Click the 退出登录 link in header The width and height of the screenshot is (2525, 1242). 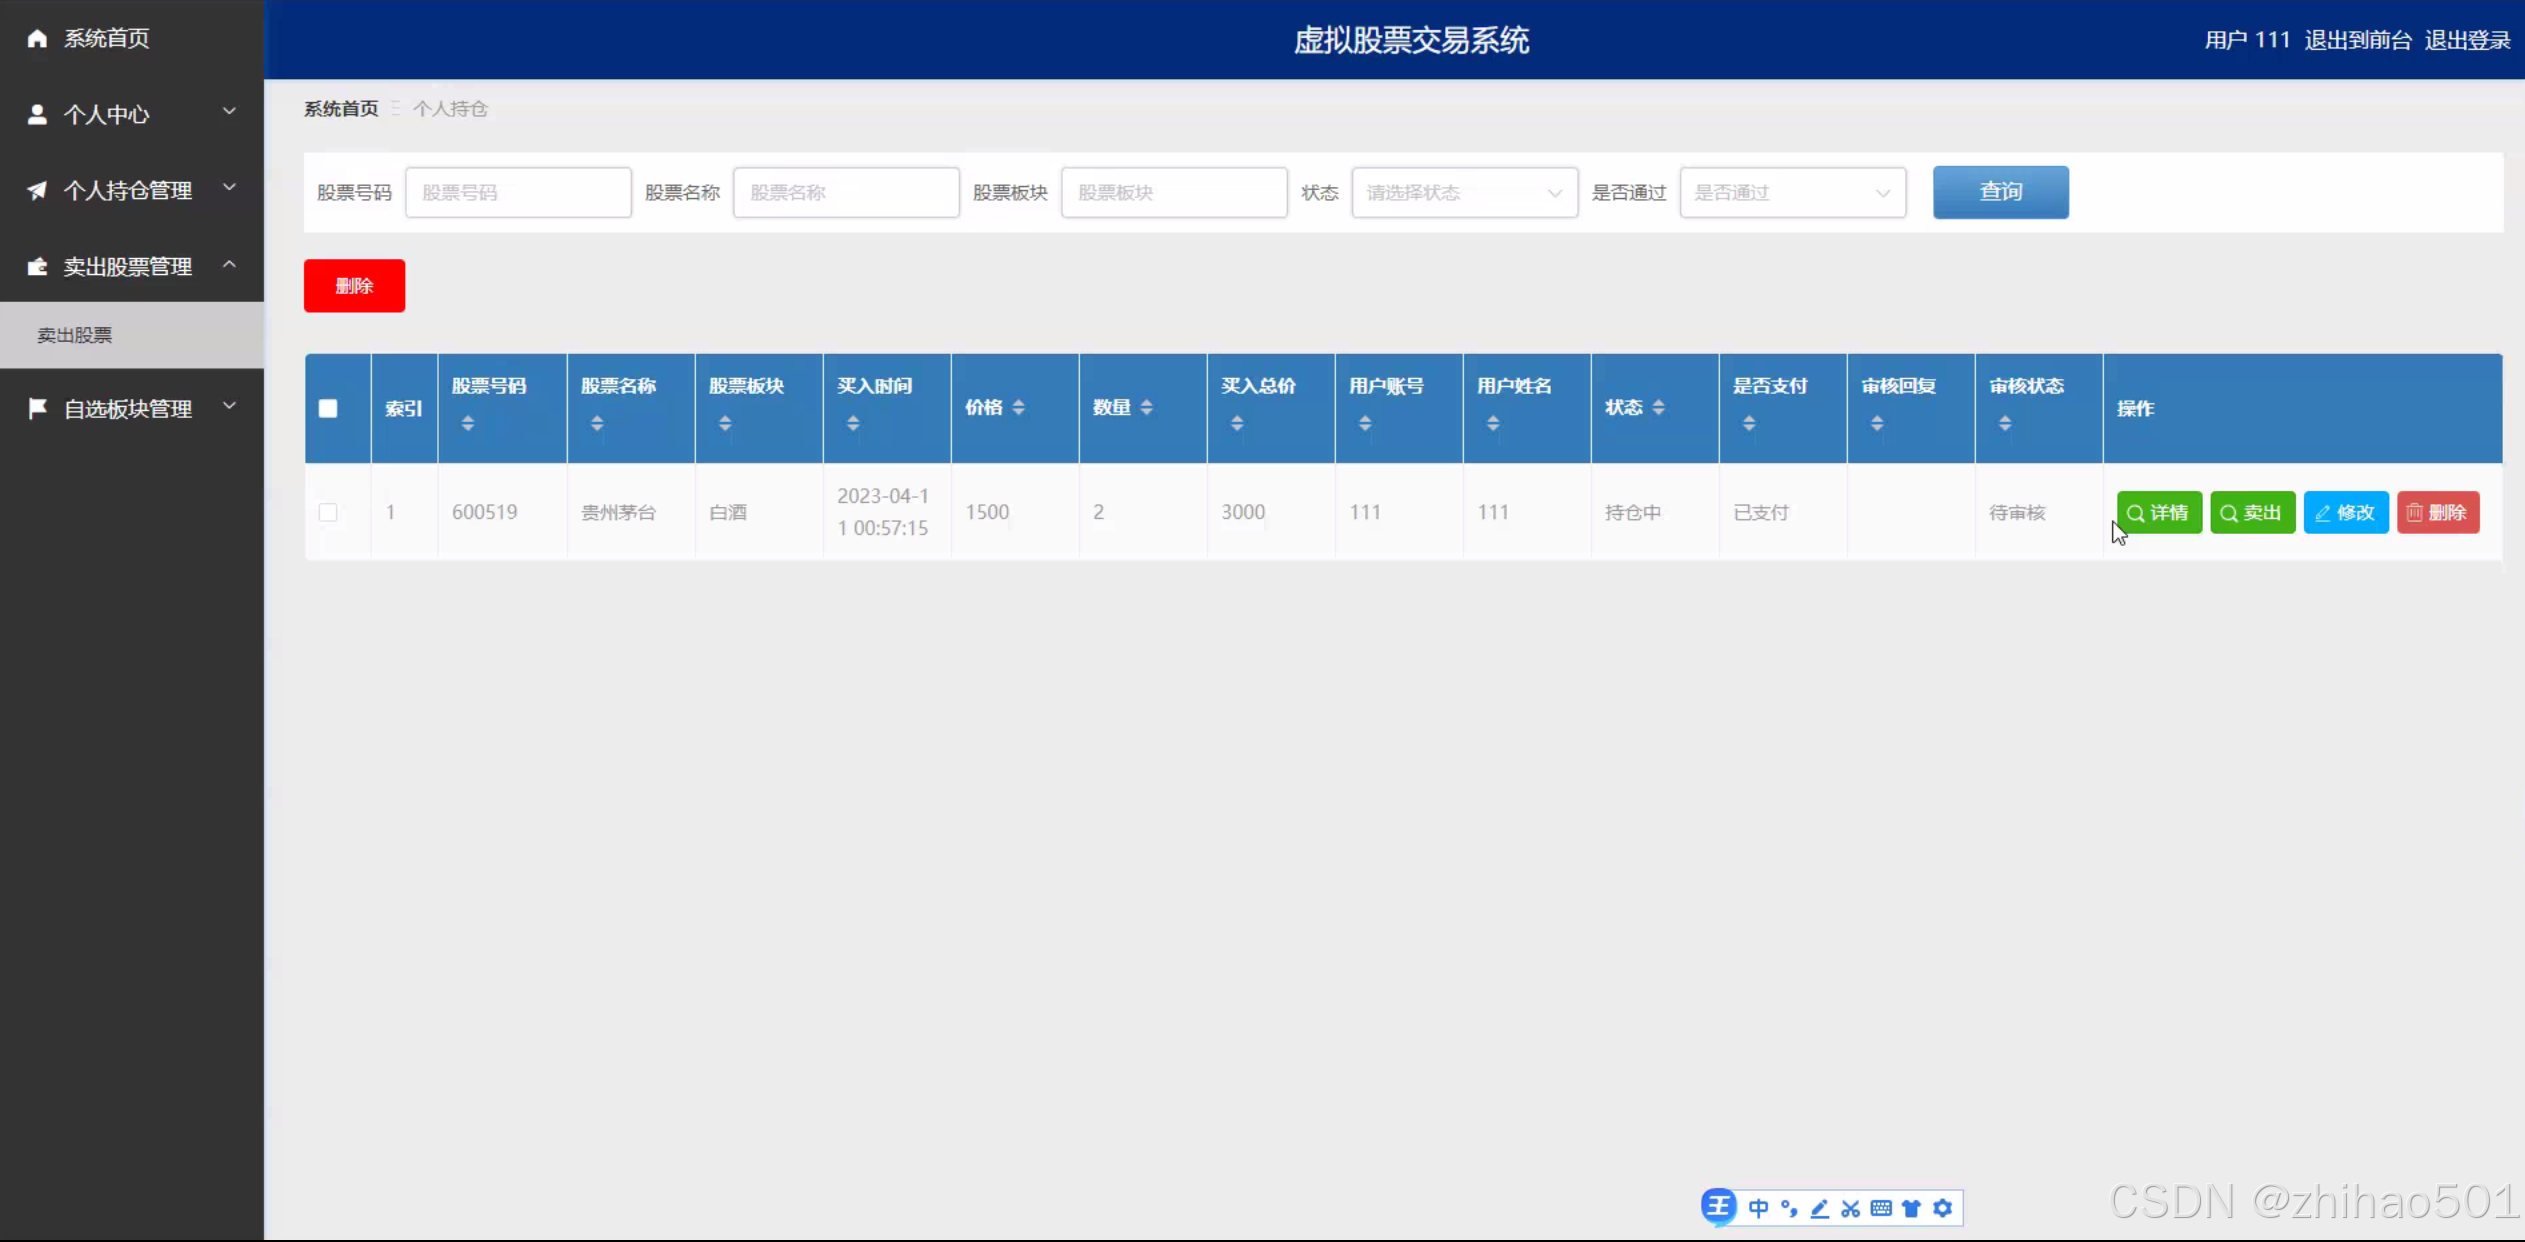pos(2466,40)
